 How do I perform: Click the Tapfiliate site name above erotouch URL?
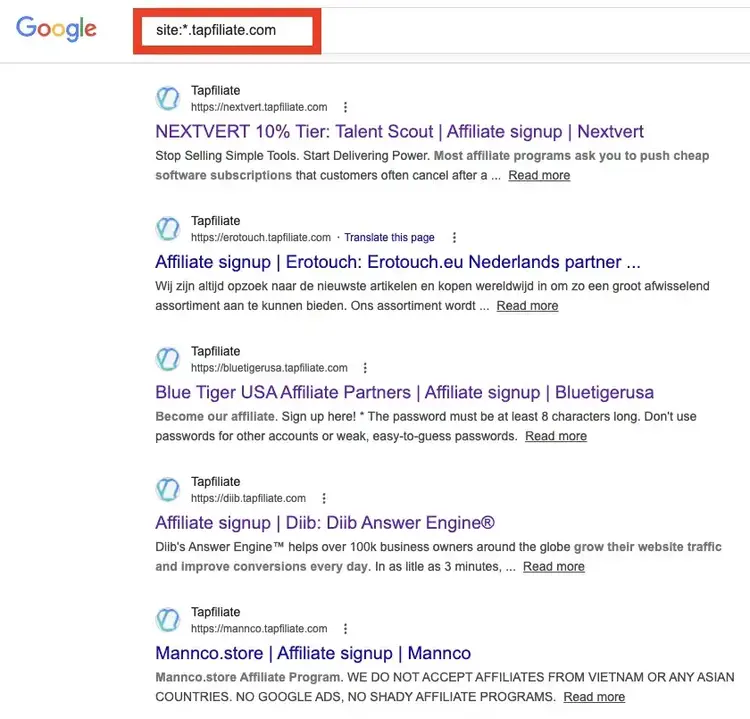click(216, 221)
